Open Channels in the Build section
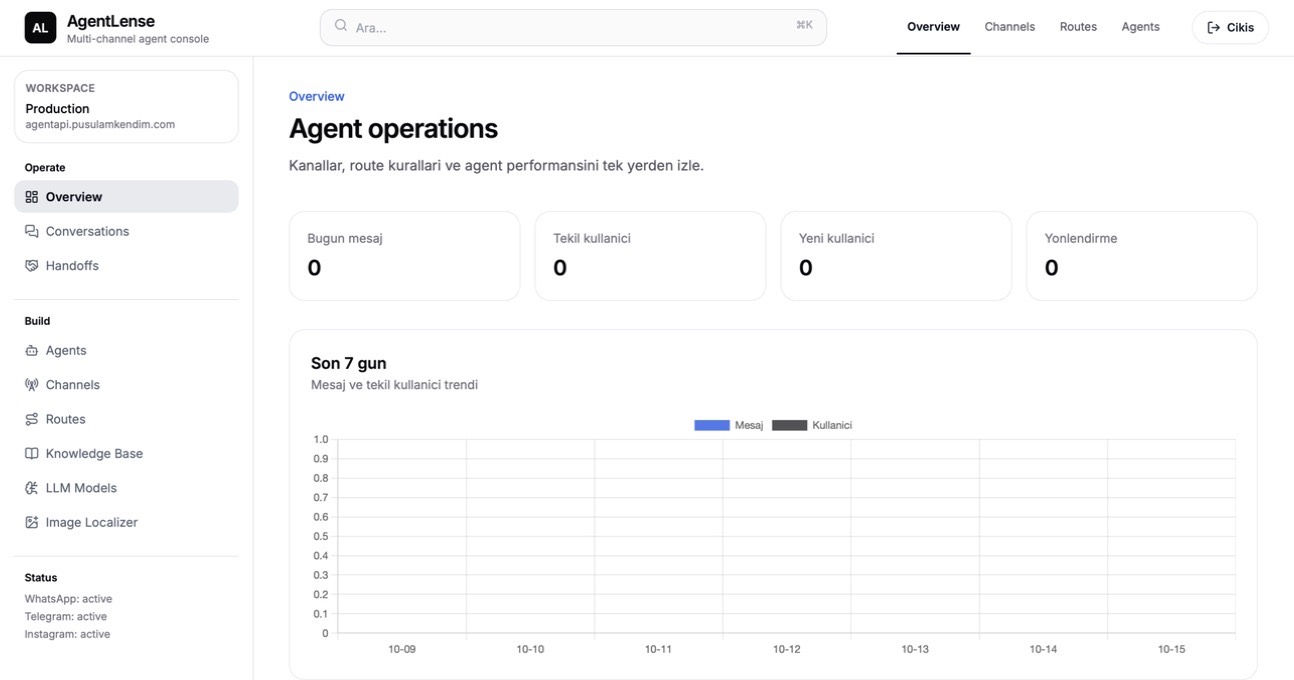Screen dimensions: 1294x680 click(x=126, y=385)
